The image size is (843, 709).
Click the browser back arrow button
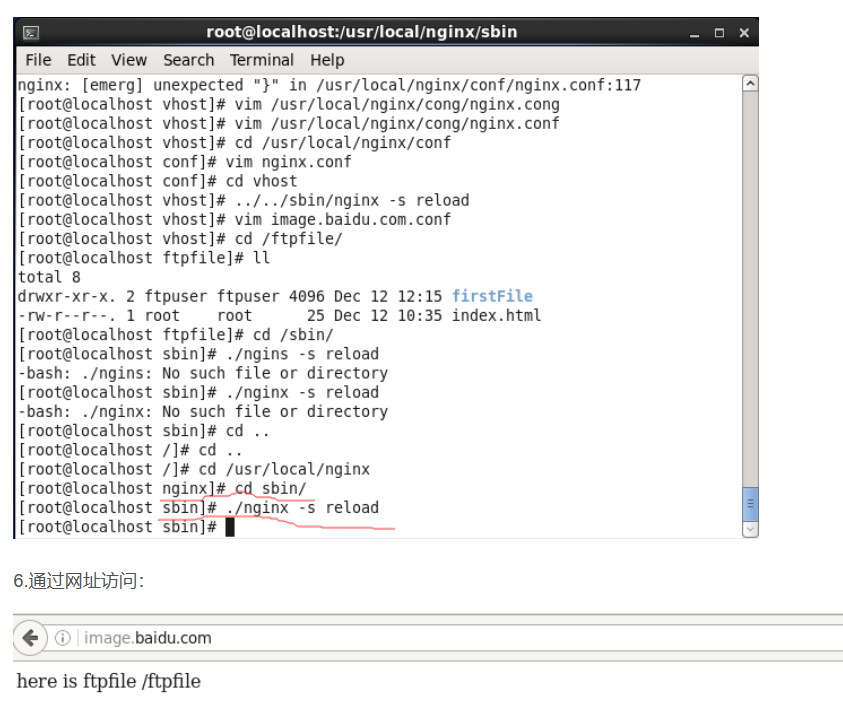coord(30,638)
